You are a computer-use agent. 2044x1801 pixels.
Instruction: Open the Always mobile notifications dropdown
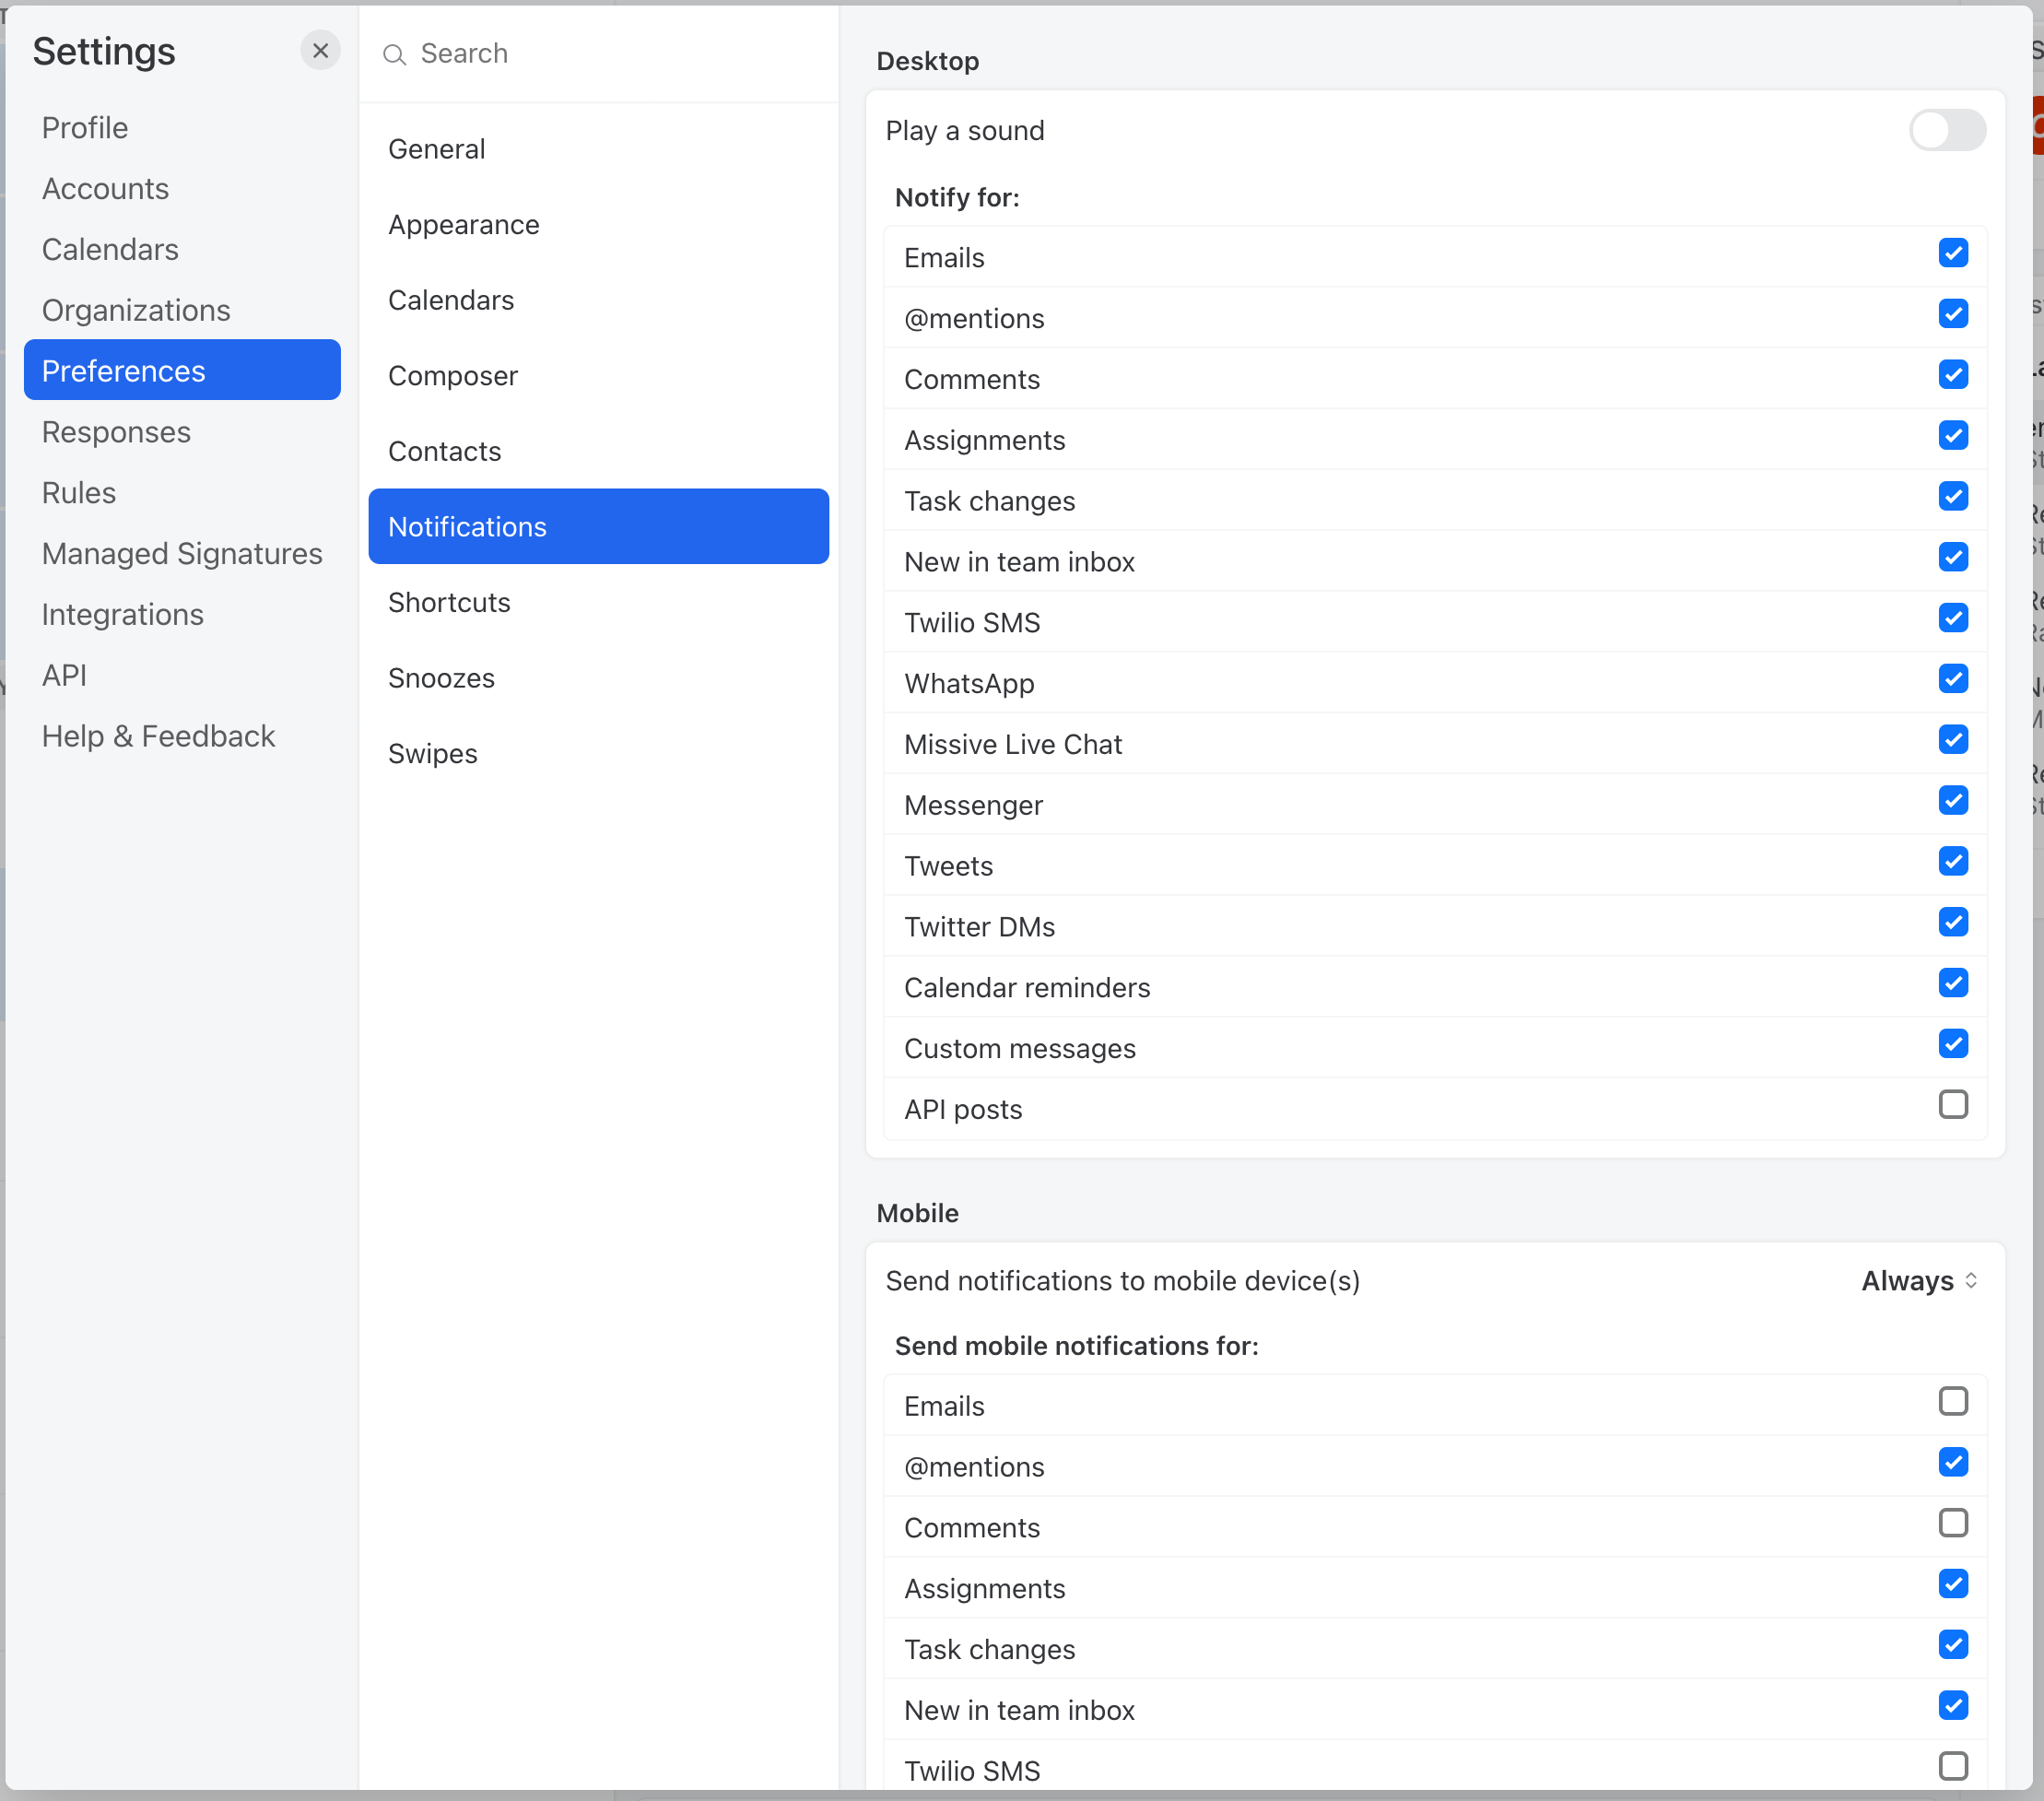[1918, 1280]
